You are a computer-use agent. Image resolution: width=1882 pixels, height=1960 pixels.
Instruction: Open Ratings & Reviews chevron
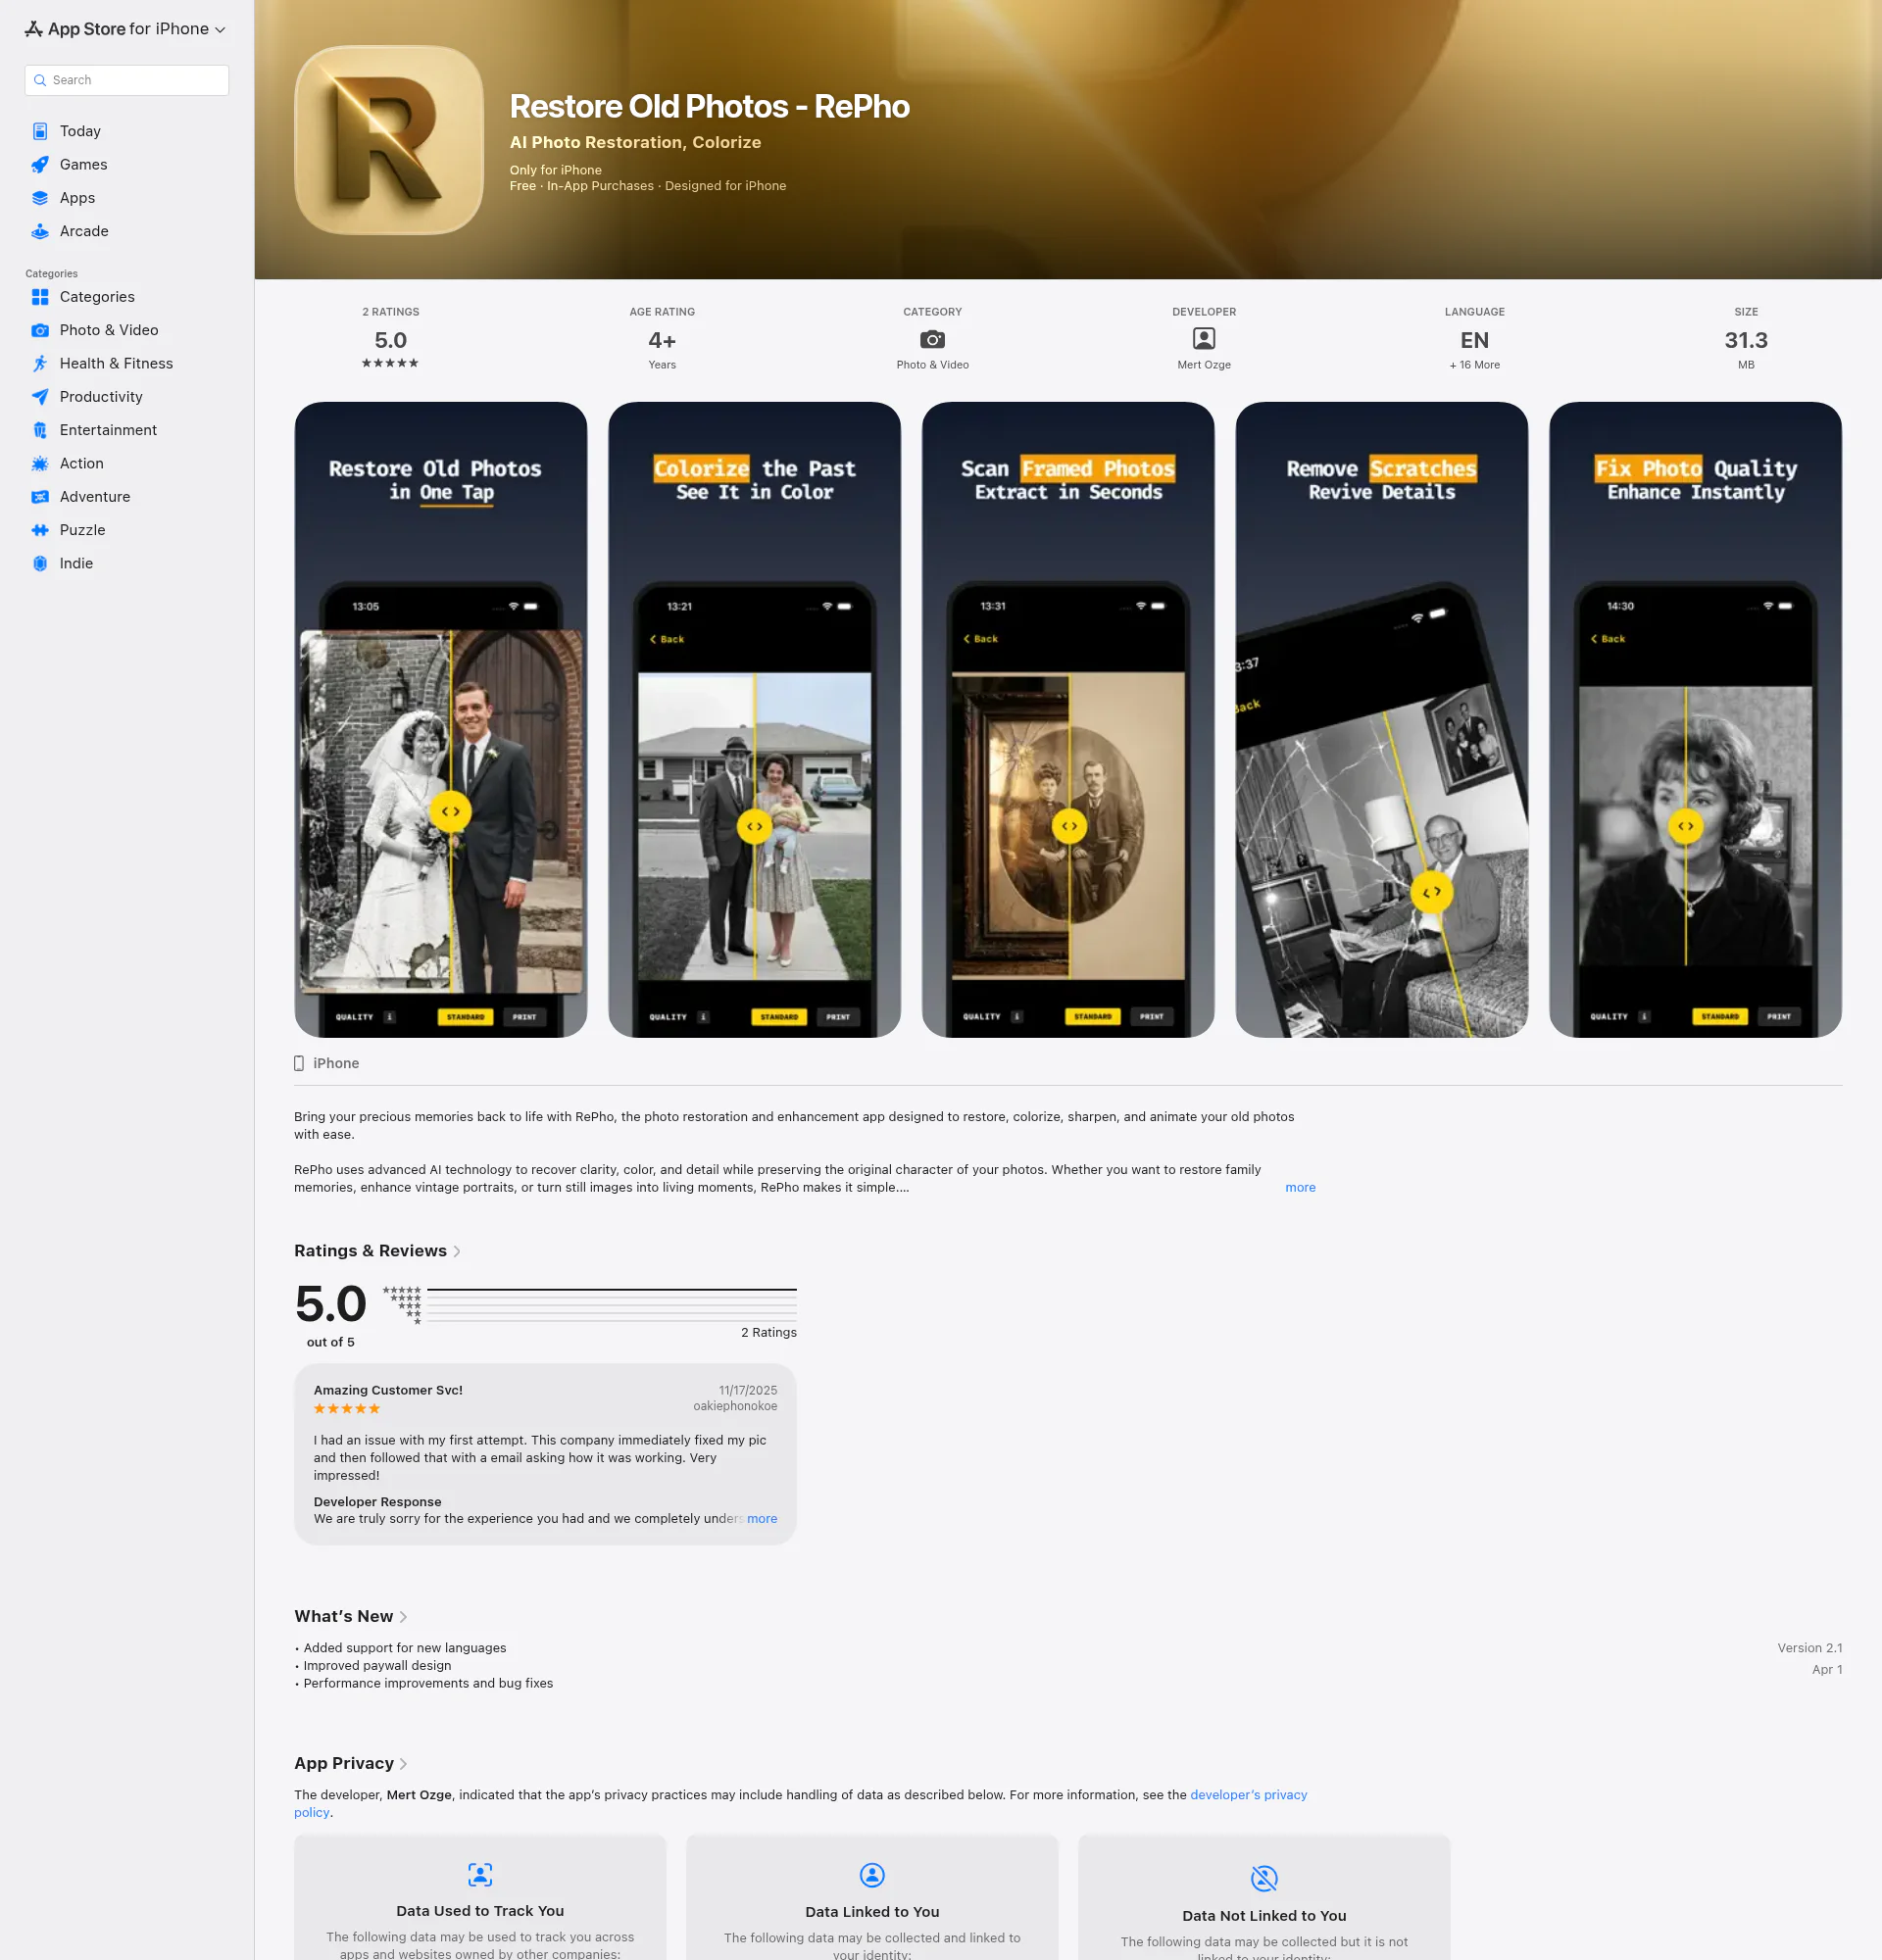tap(457, 1251)
